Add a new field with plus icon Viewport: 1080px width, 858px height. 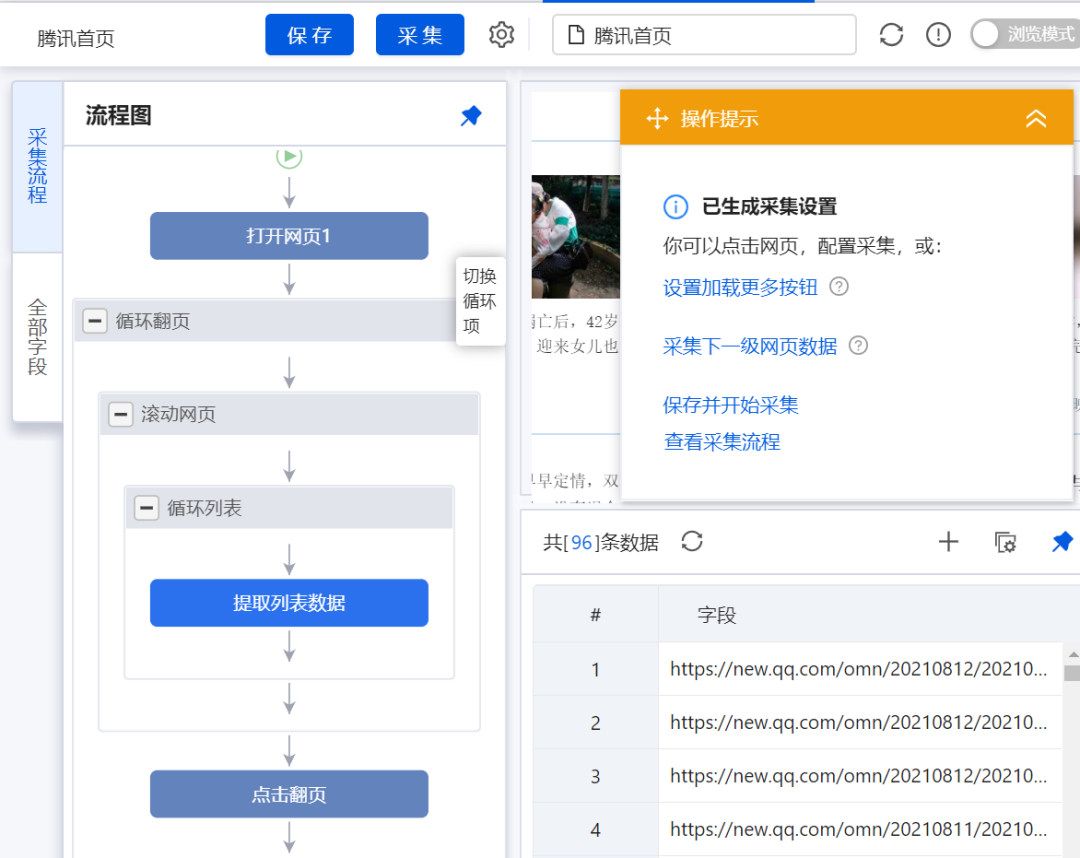click(x=948, y=541)
